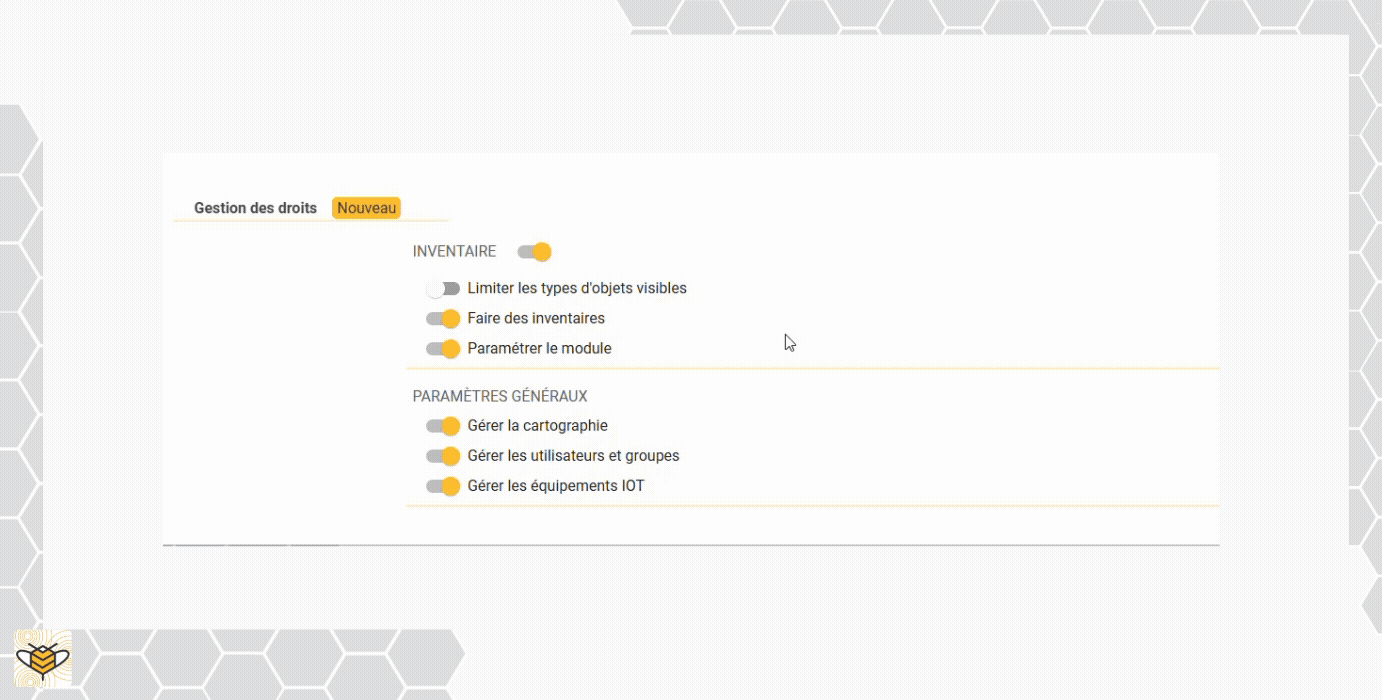
Task: Select the PARAMÈTRES GÉNÉRAUX section heading
Action: coord(500,396)
